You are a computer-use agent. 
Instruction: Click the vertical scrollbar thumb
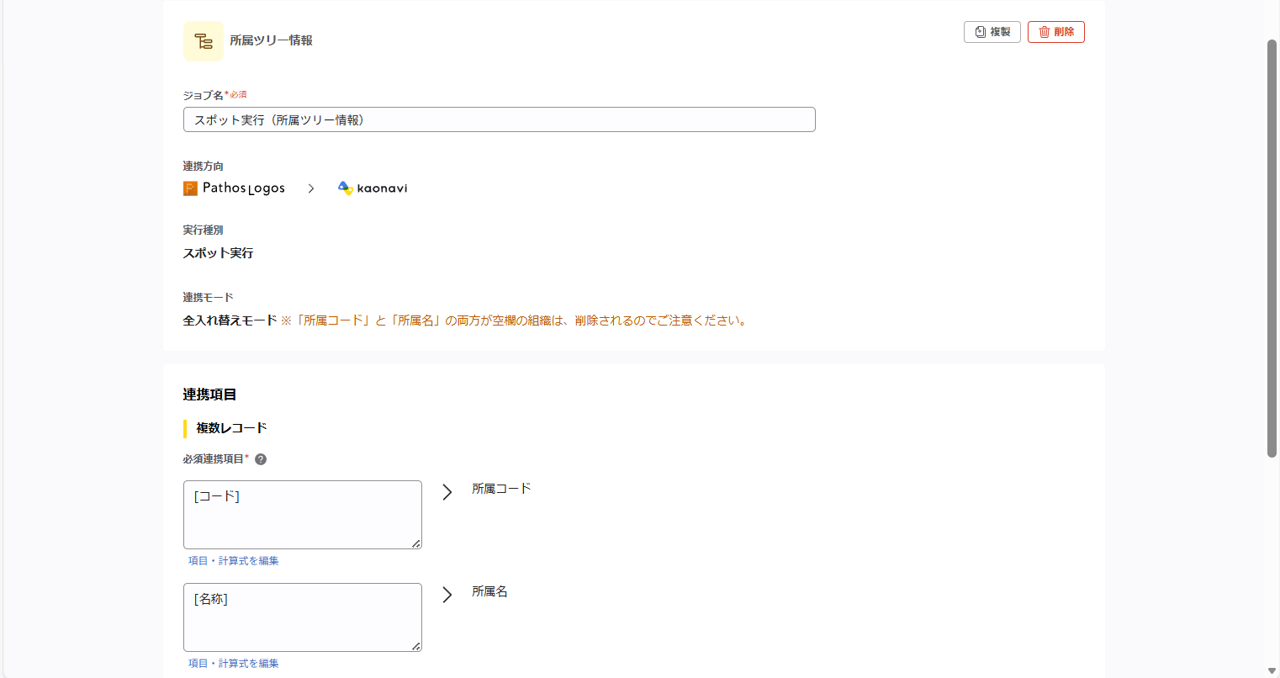[1272, 250]
